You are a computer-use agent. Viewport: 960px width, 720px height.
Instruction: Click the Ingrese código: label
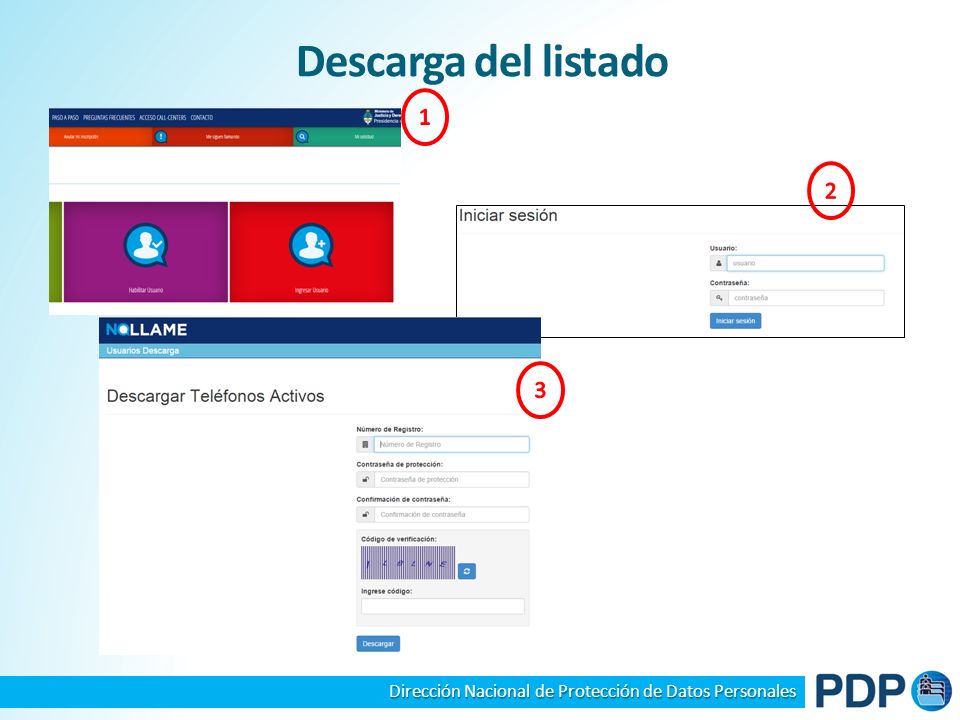(x=386, y=591)
